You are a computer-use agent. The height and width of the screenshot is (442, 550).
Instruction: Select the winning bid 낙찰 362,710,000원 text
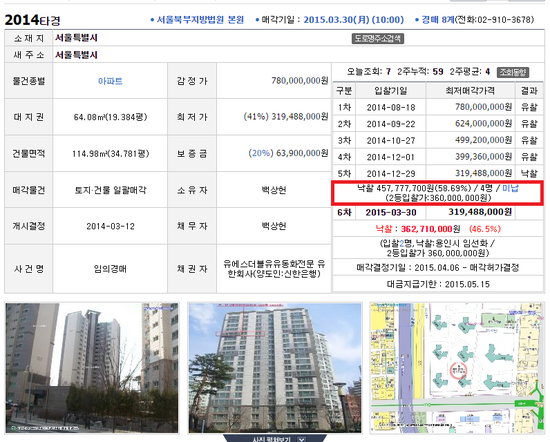coord(417,229)
